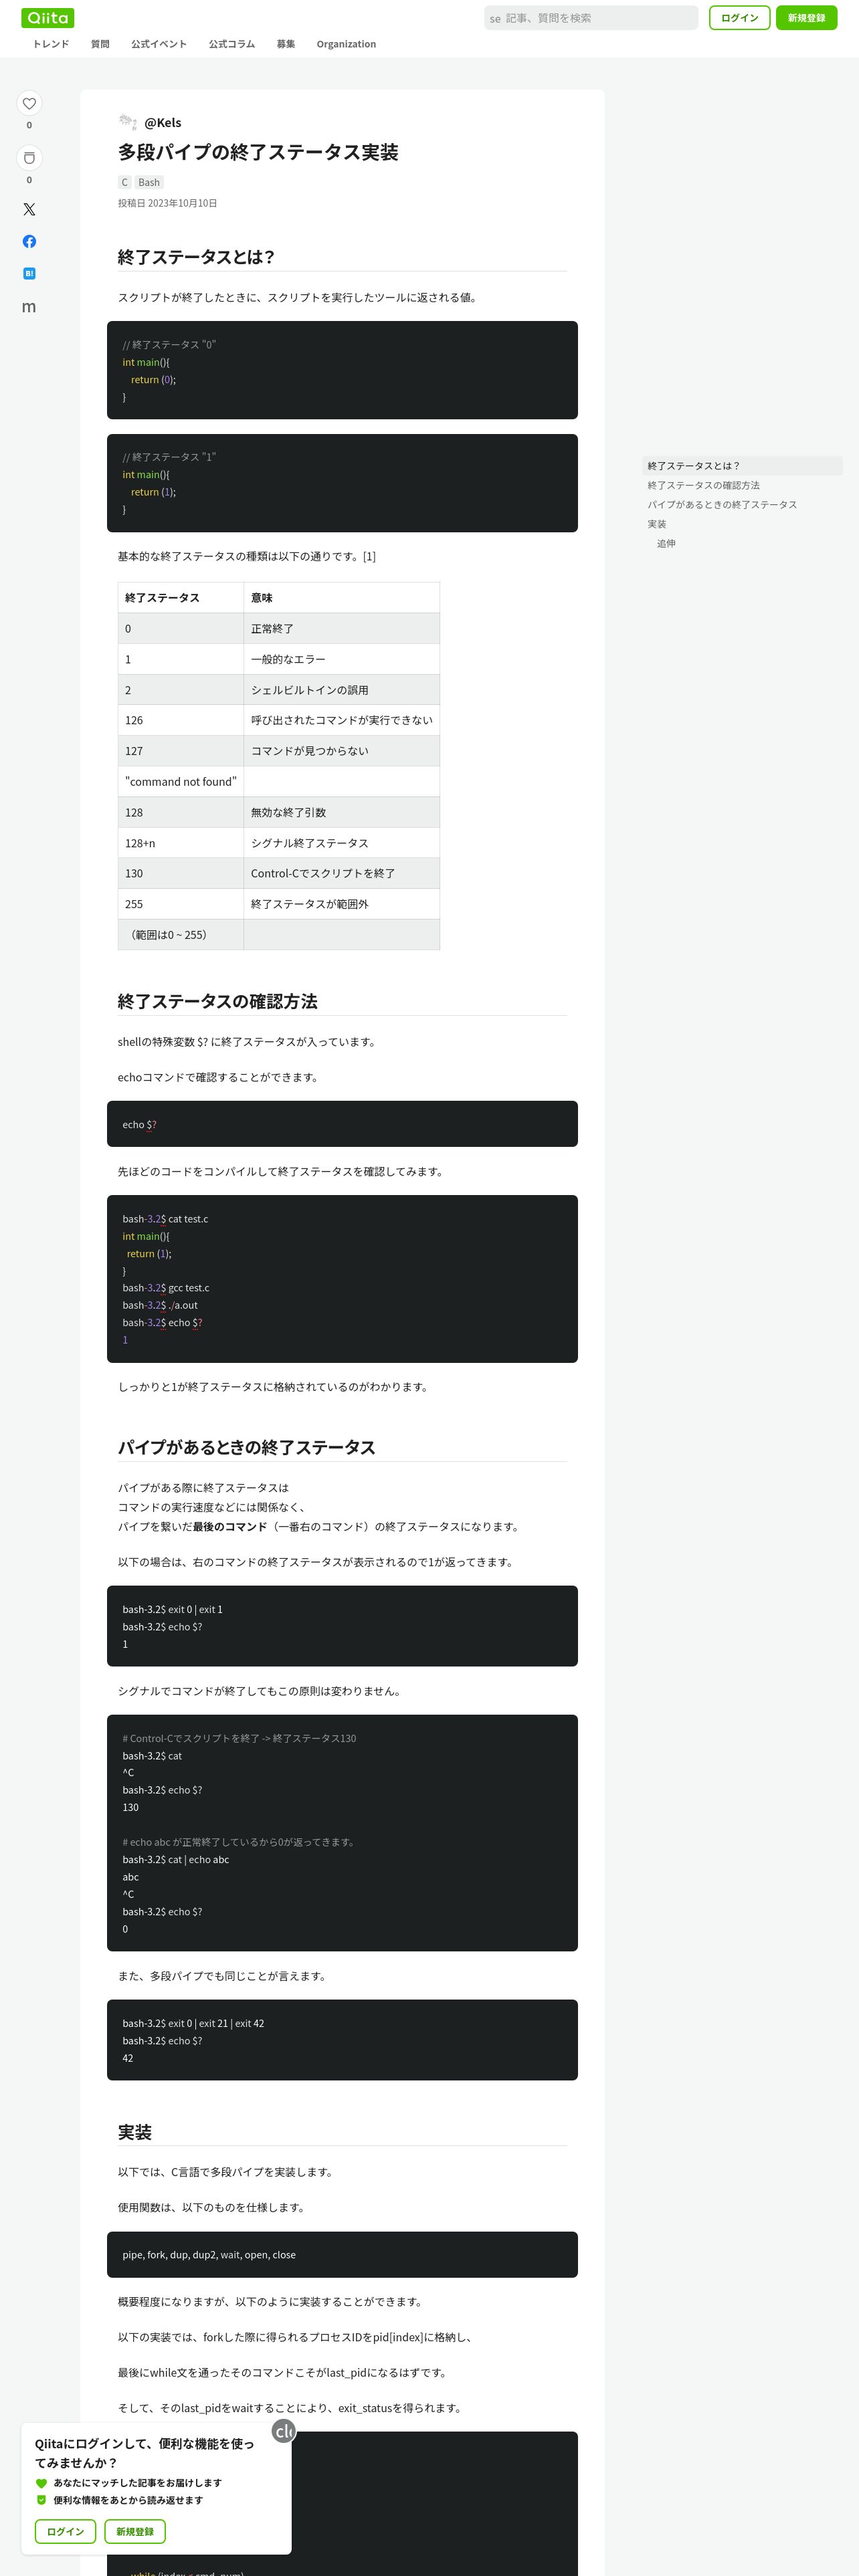859x2576 pixels.
Task: Open the Organization tab
Action: tap(346, 44)
